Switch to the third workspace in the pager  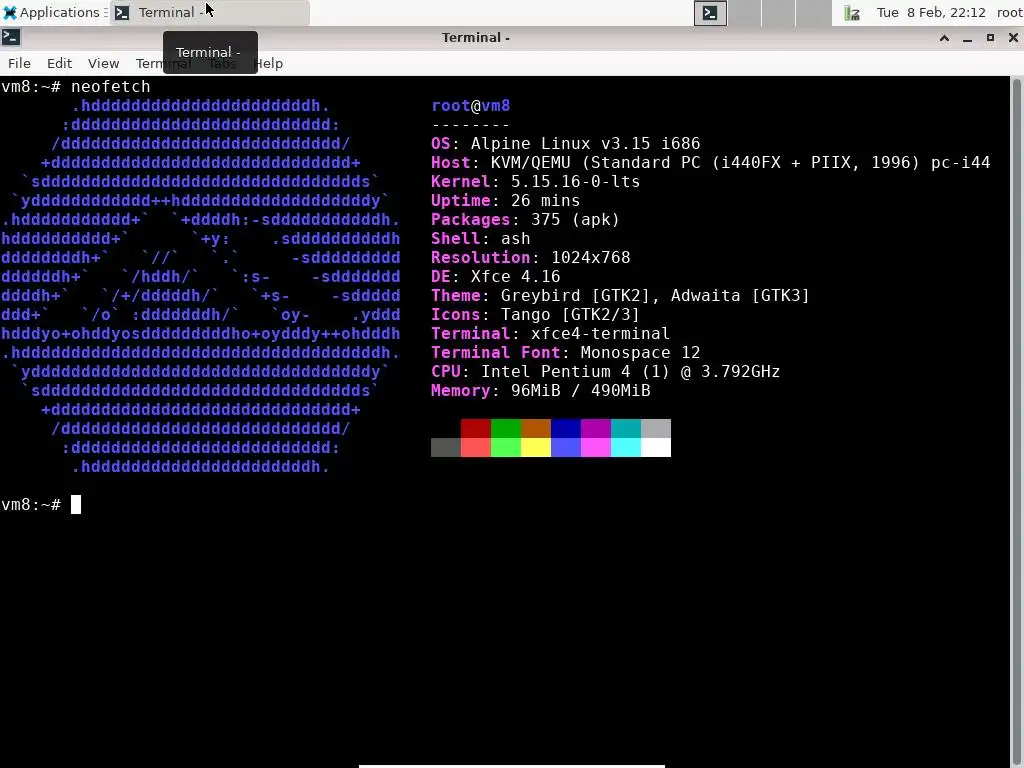click(x=779, y=12)
